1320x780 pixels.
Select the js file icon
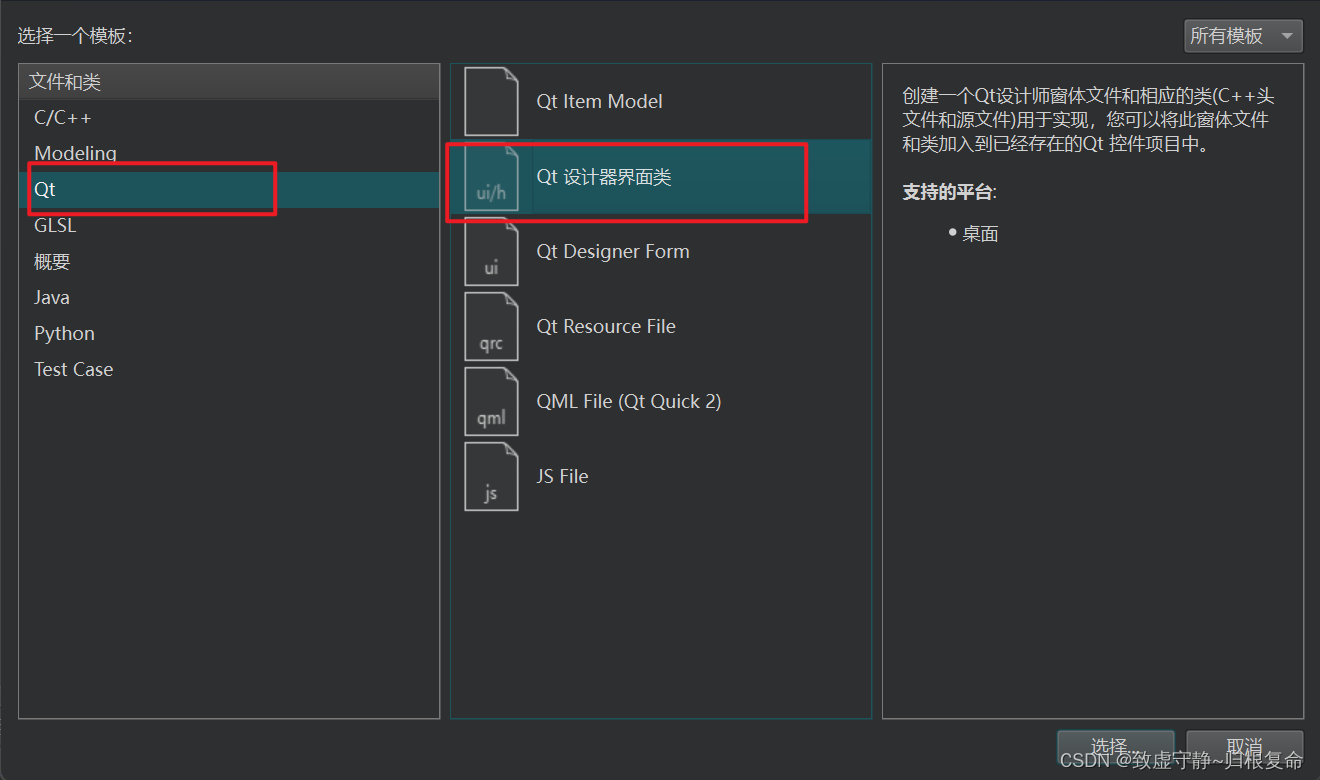491,476
